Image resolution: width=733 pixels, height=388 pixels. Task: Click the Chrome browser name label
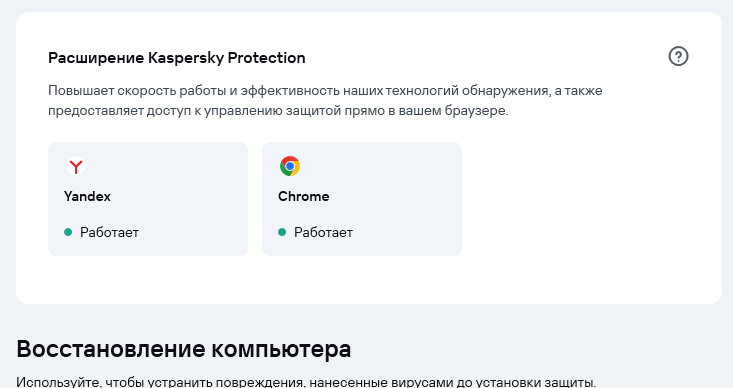(x=303, y=196)
